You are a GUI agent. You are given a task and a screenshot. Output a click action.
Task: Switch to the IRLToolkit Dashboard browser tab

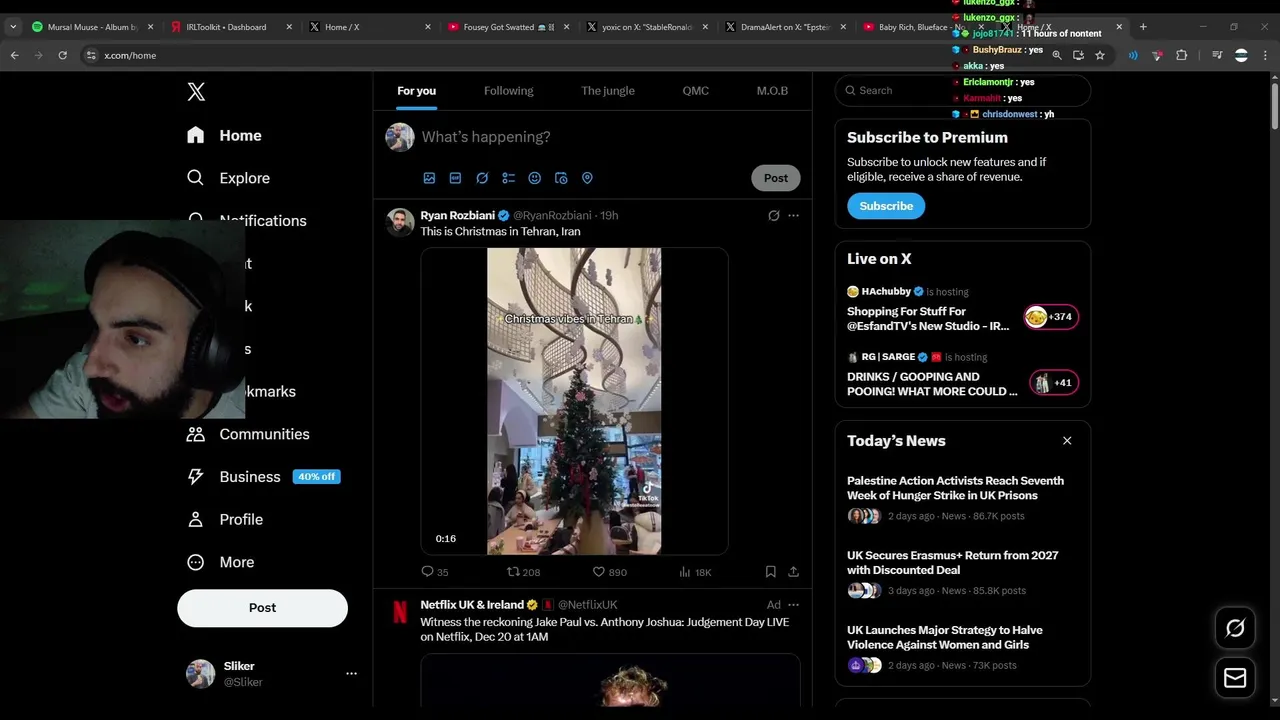tap(231, 27)
